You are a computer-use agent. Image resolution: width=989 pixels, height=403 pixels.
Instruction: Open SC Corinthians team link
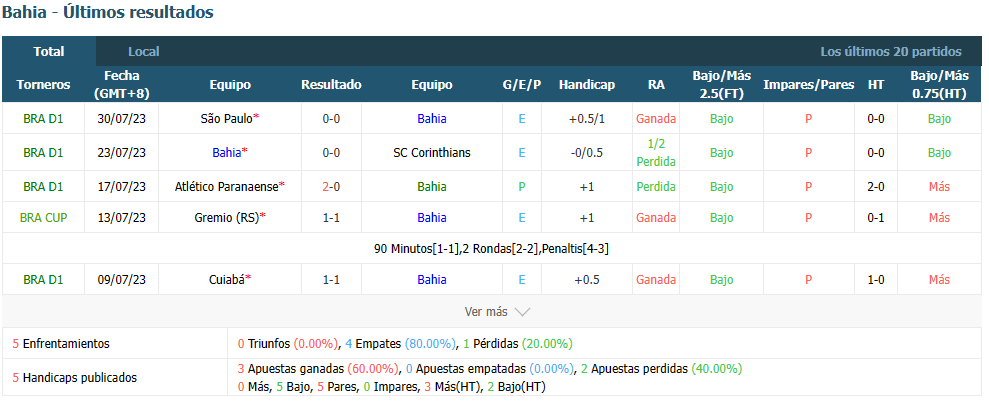pyautogui.click(x=431, y=153)
